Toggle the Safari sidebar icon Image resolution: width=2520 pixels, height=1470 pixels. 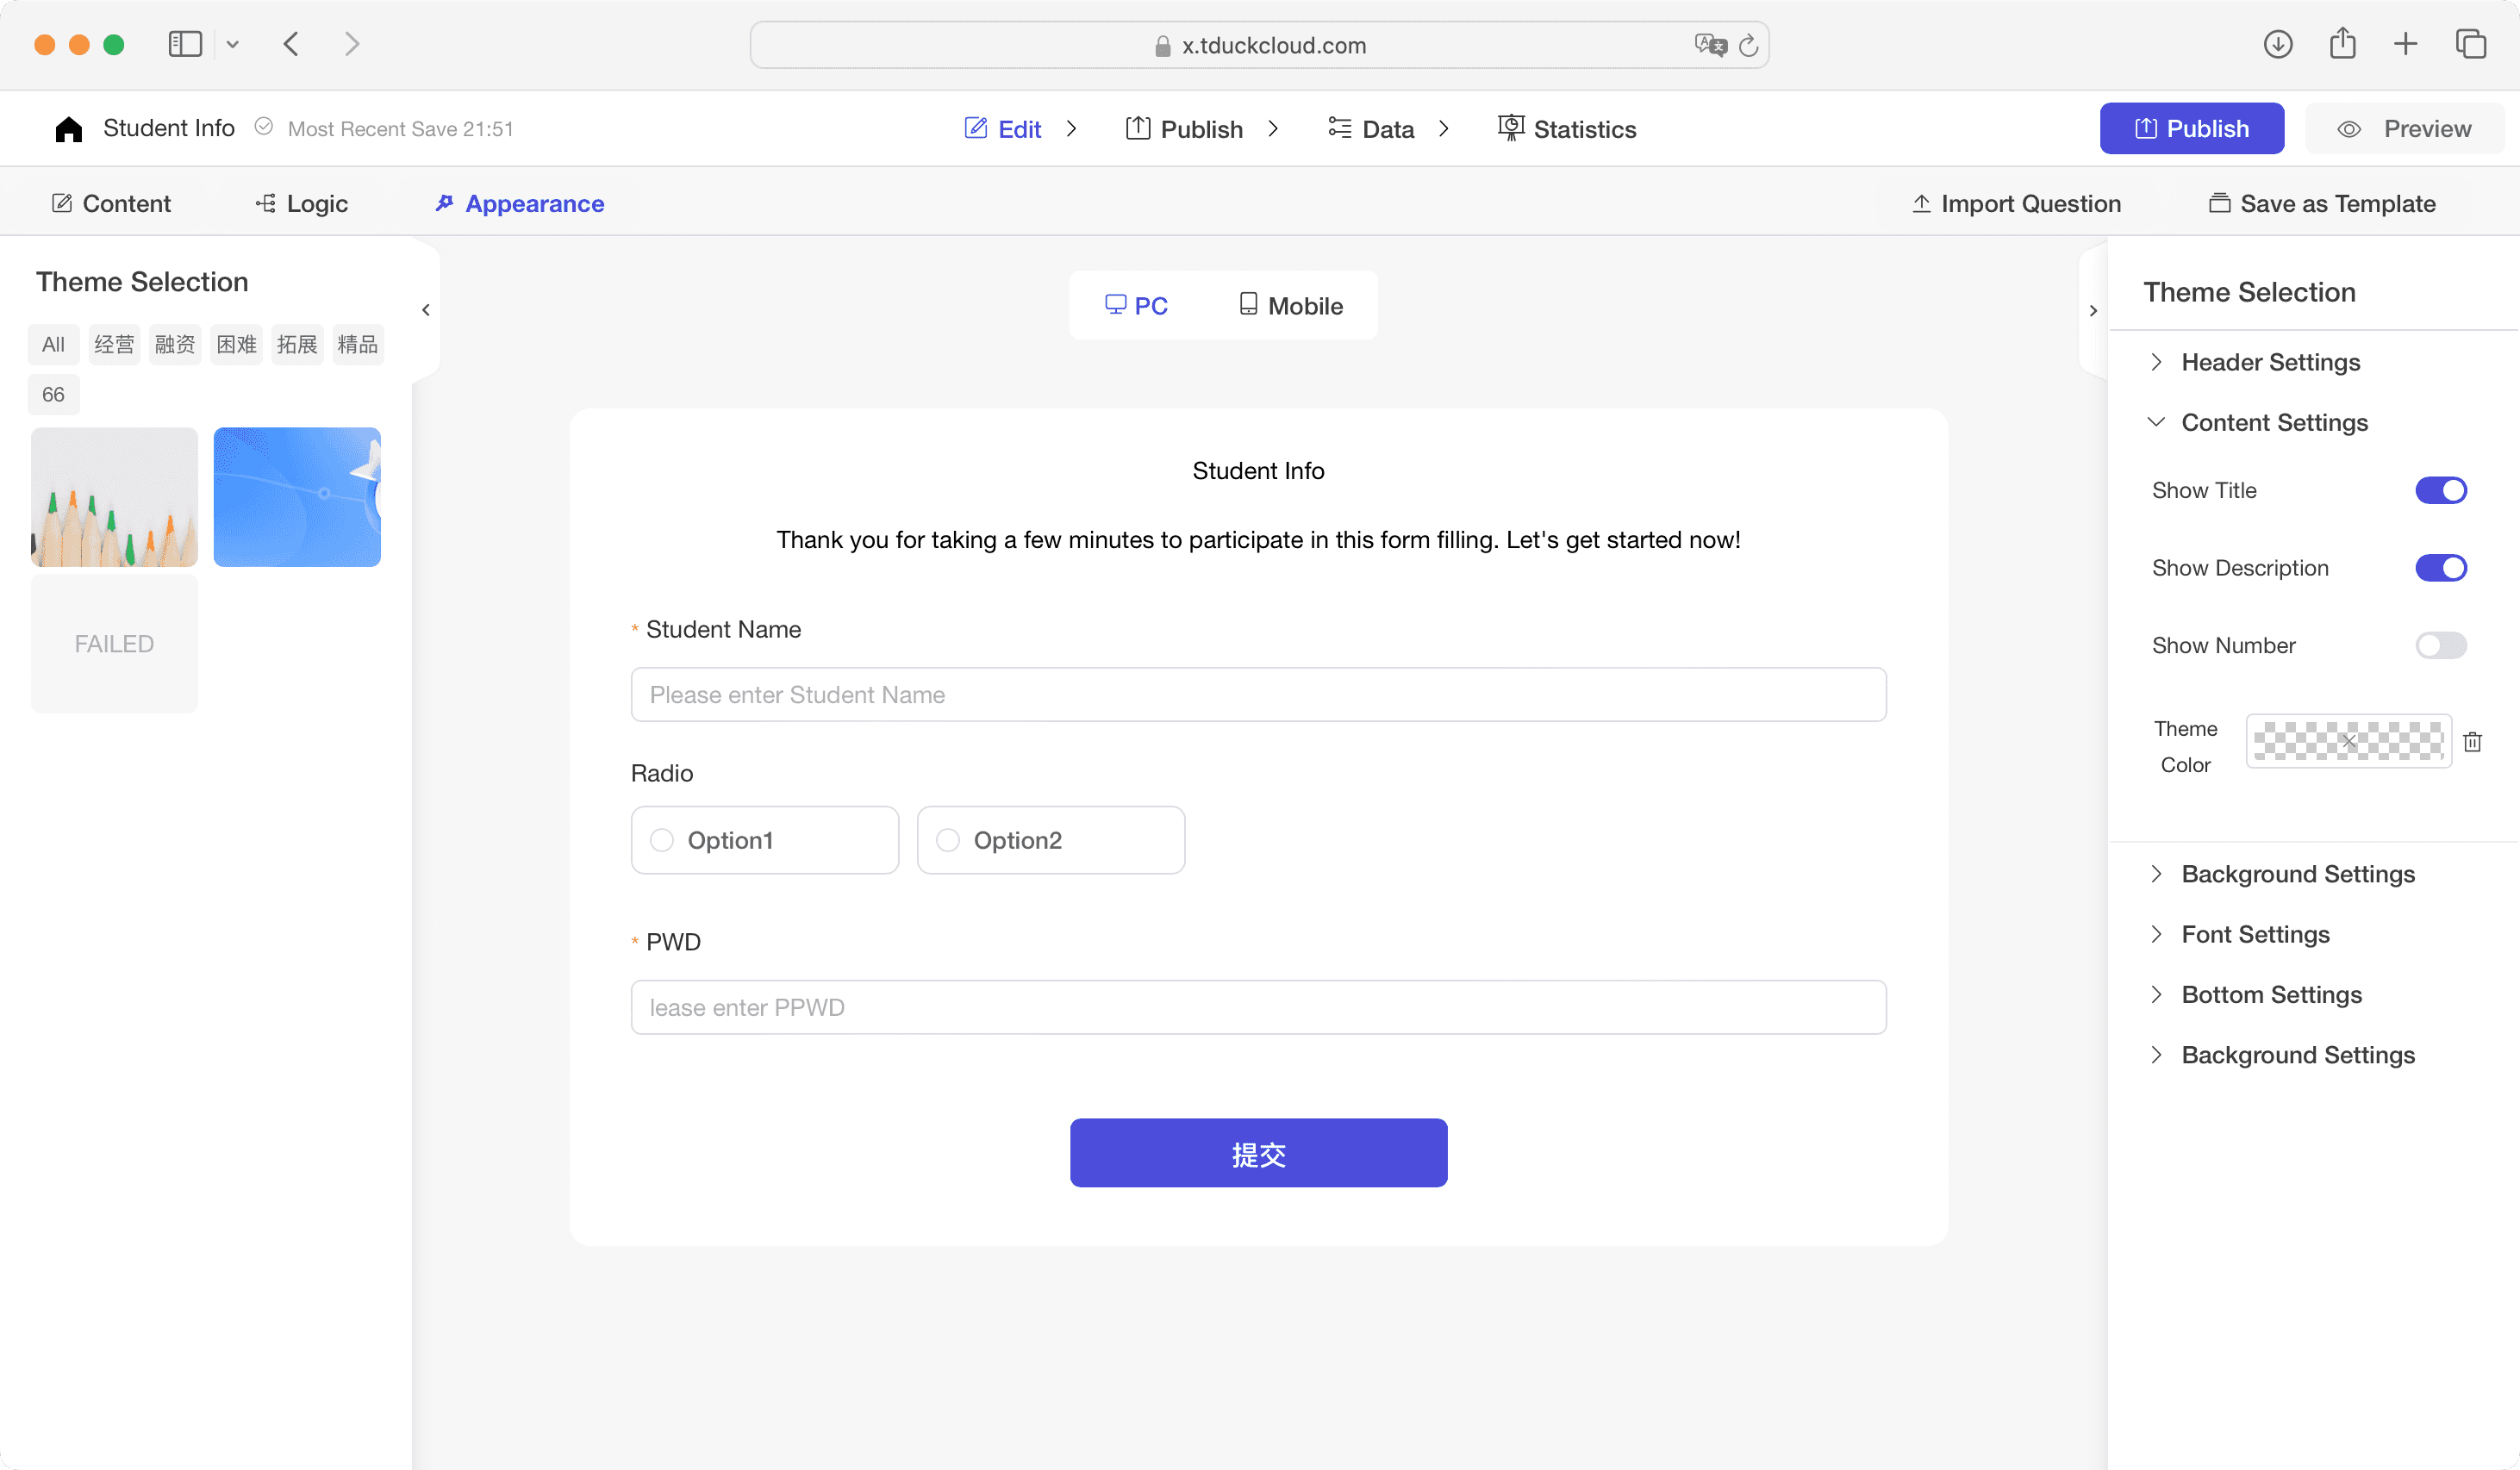(185, 44)
